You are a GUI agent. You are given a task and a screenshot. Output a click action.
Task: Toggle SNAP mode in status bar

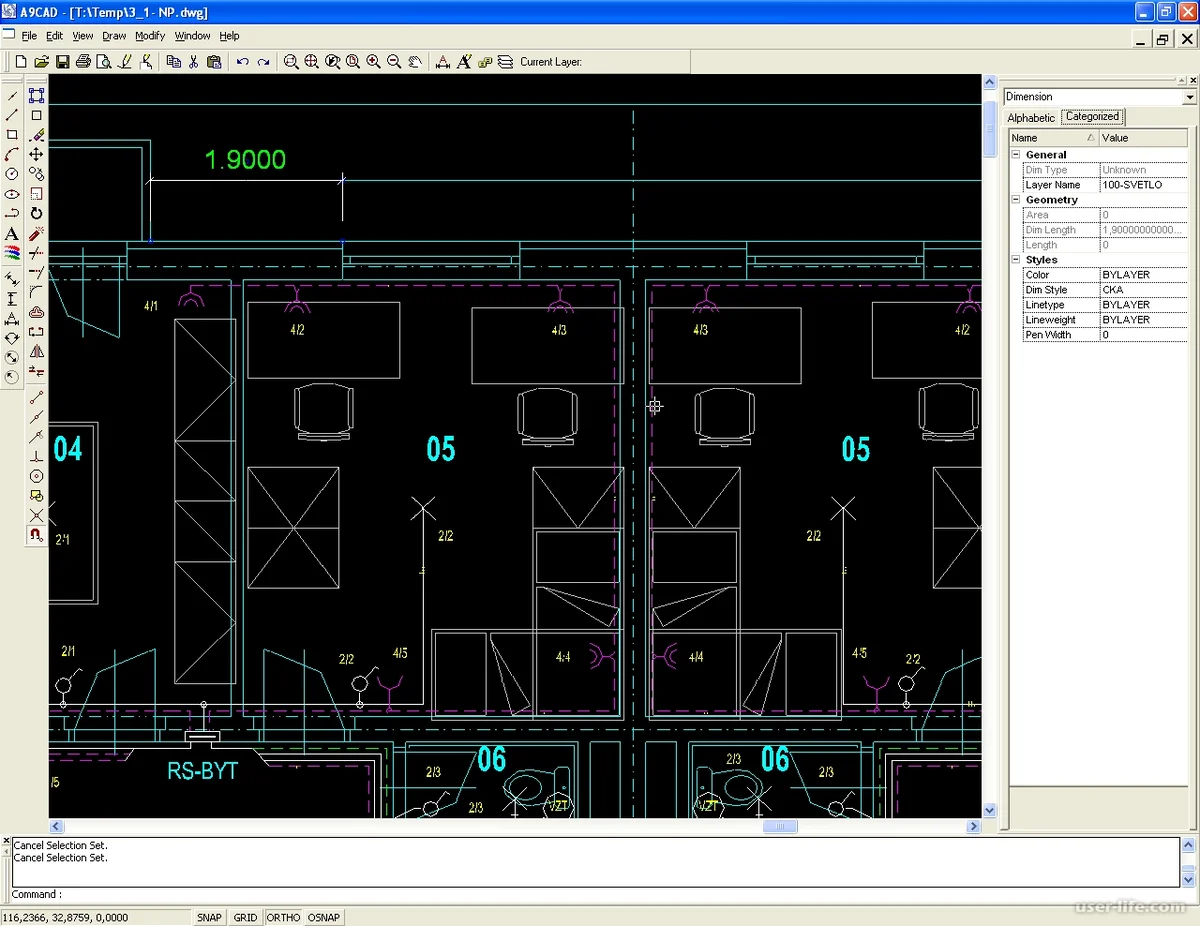pos(209,917)
